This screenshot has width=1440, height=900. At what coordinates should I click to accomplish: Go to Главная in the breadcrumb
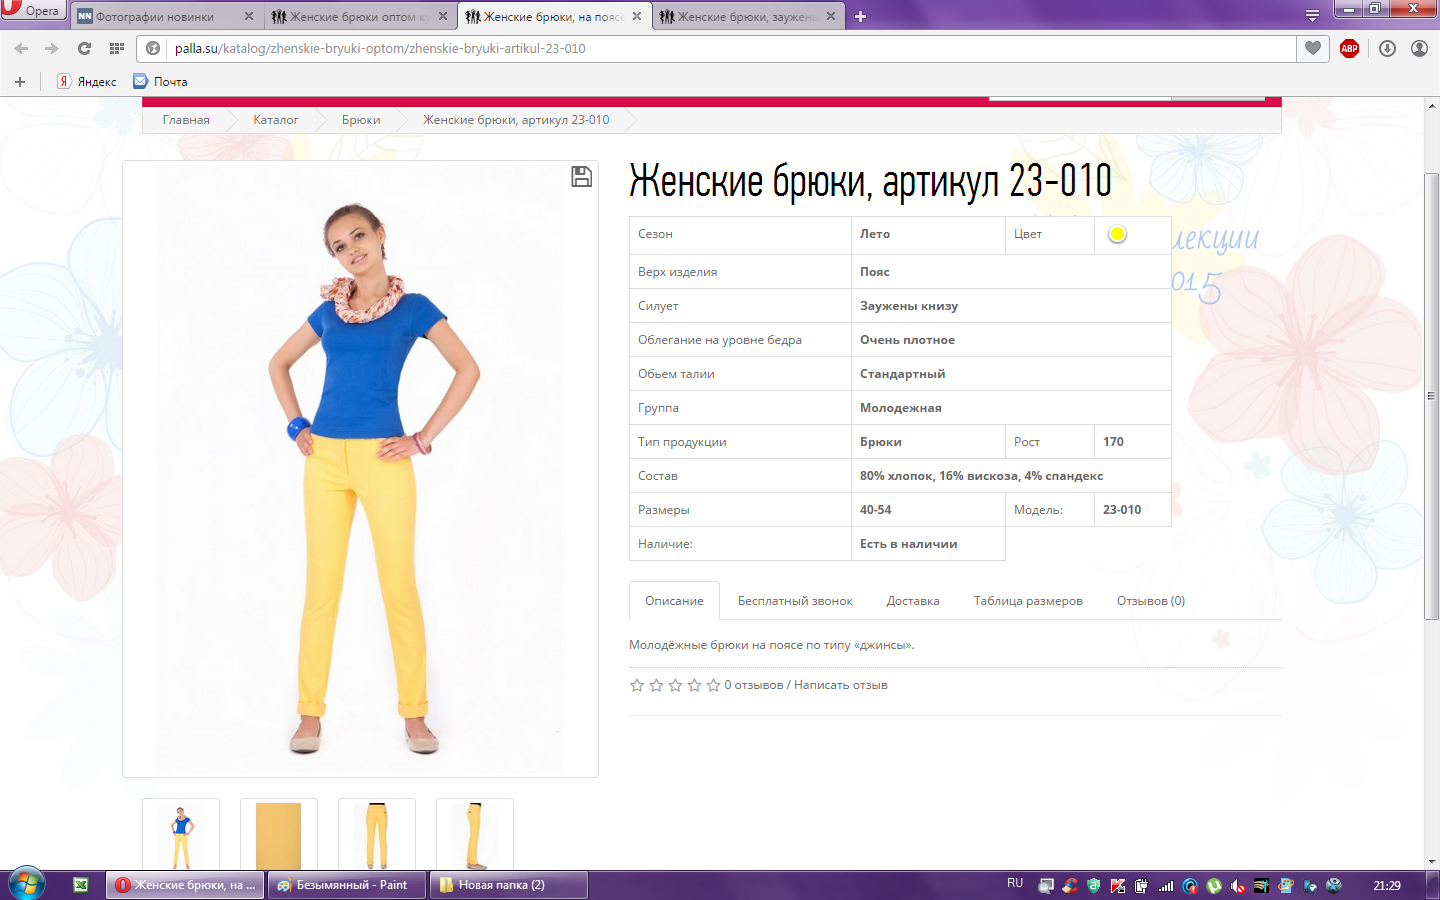coord(186,120)
